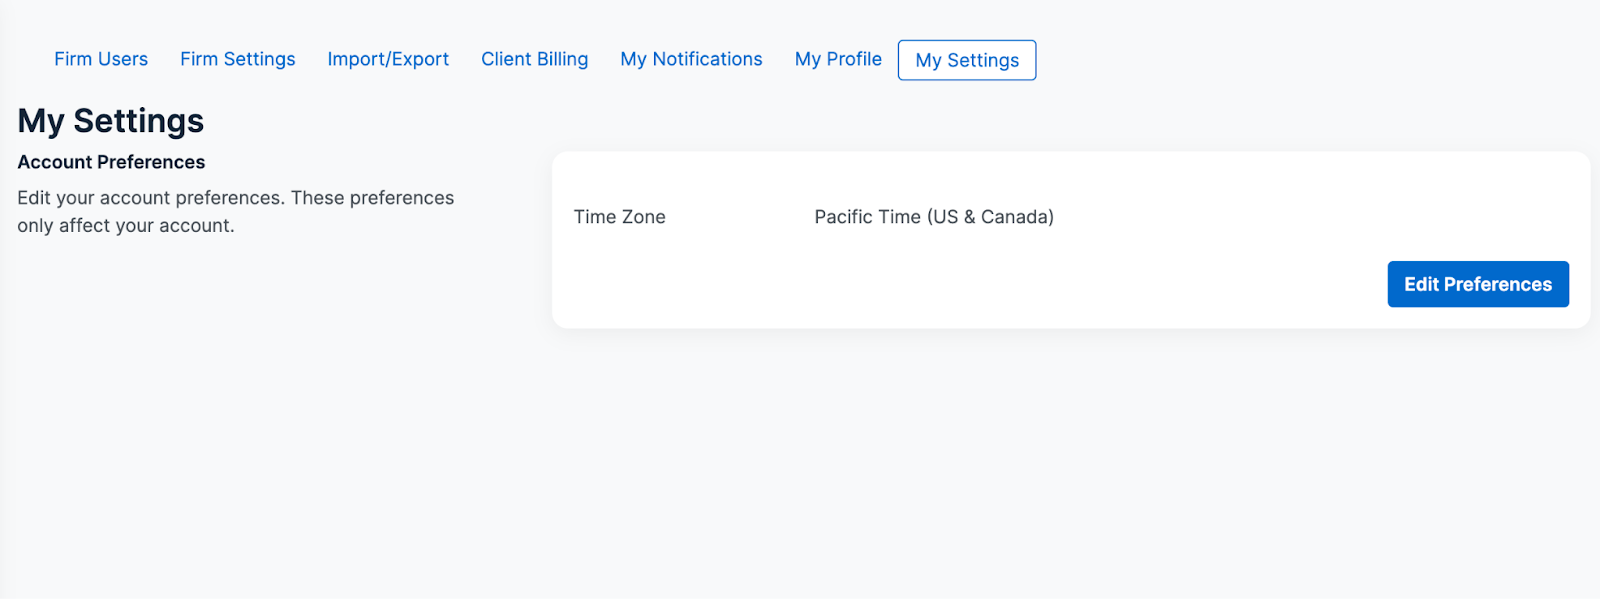Select the outlined My Settings tab

click(x=967, y=60)
